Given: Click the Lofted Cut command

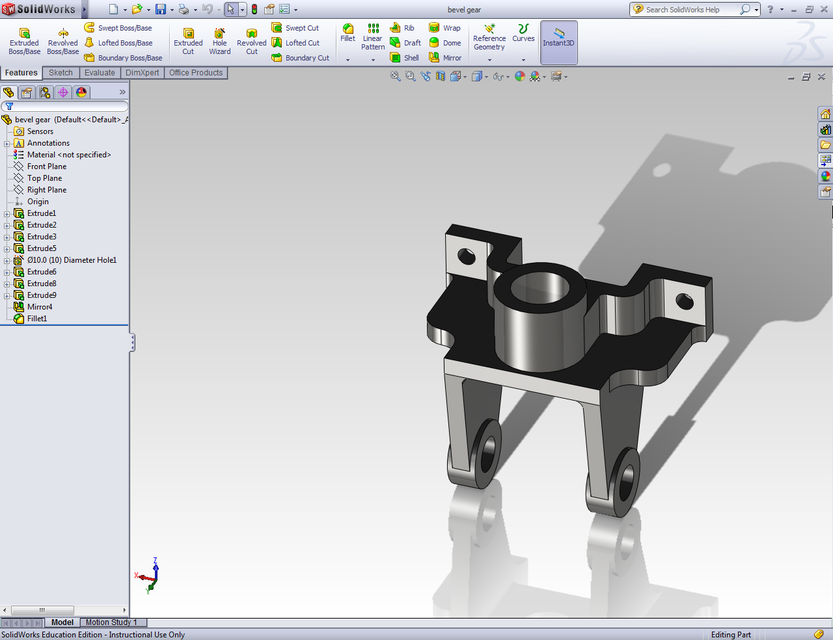Looking at the screenshot, I should [x=301, y=42].
